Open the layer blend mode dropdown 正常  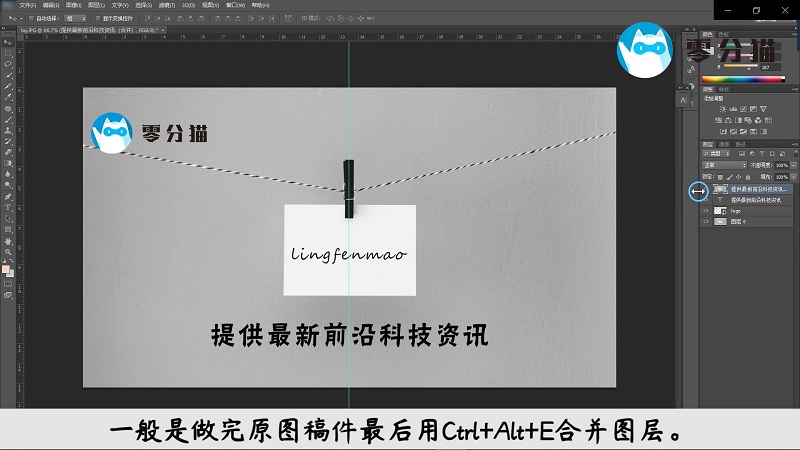click(x=722, y=165)
